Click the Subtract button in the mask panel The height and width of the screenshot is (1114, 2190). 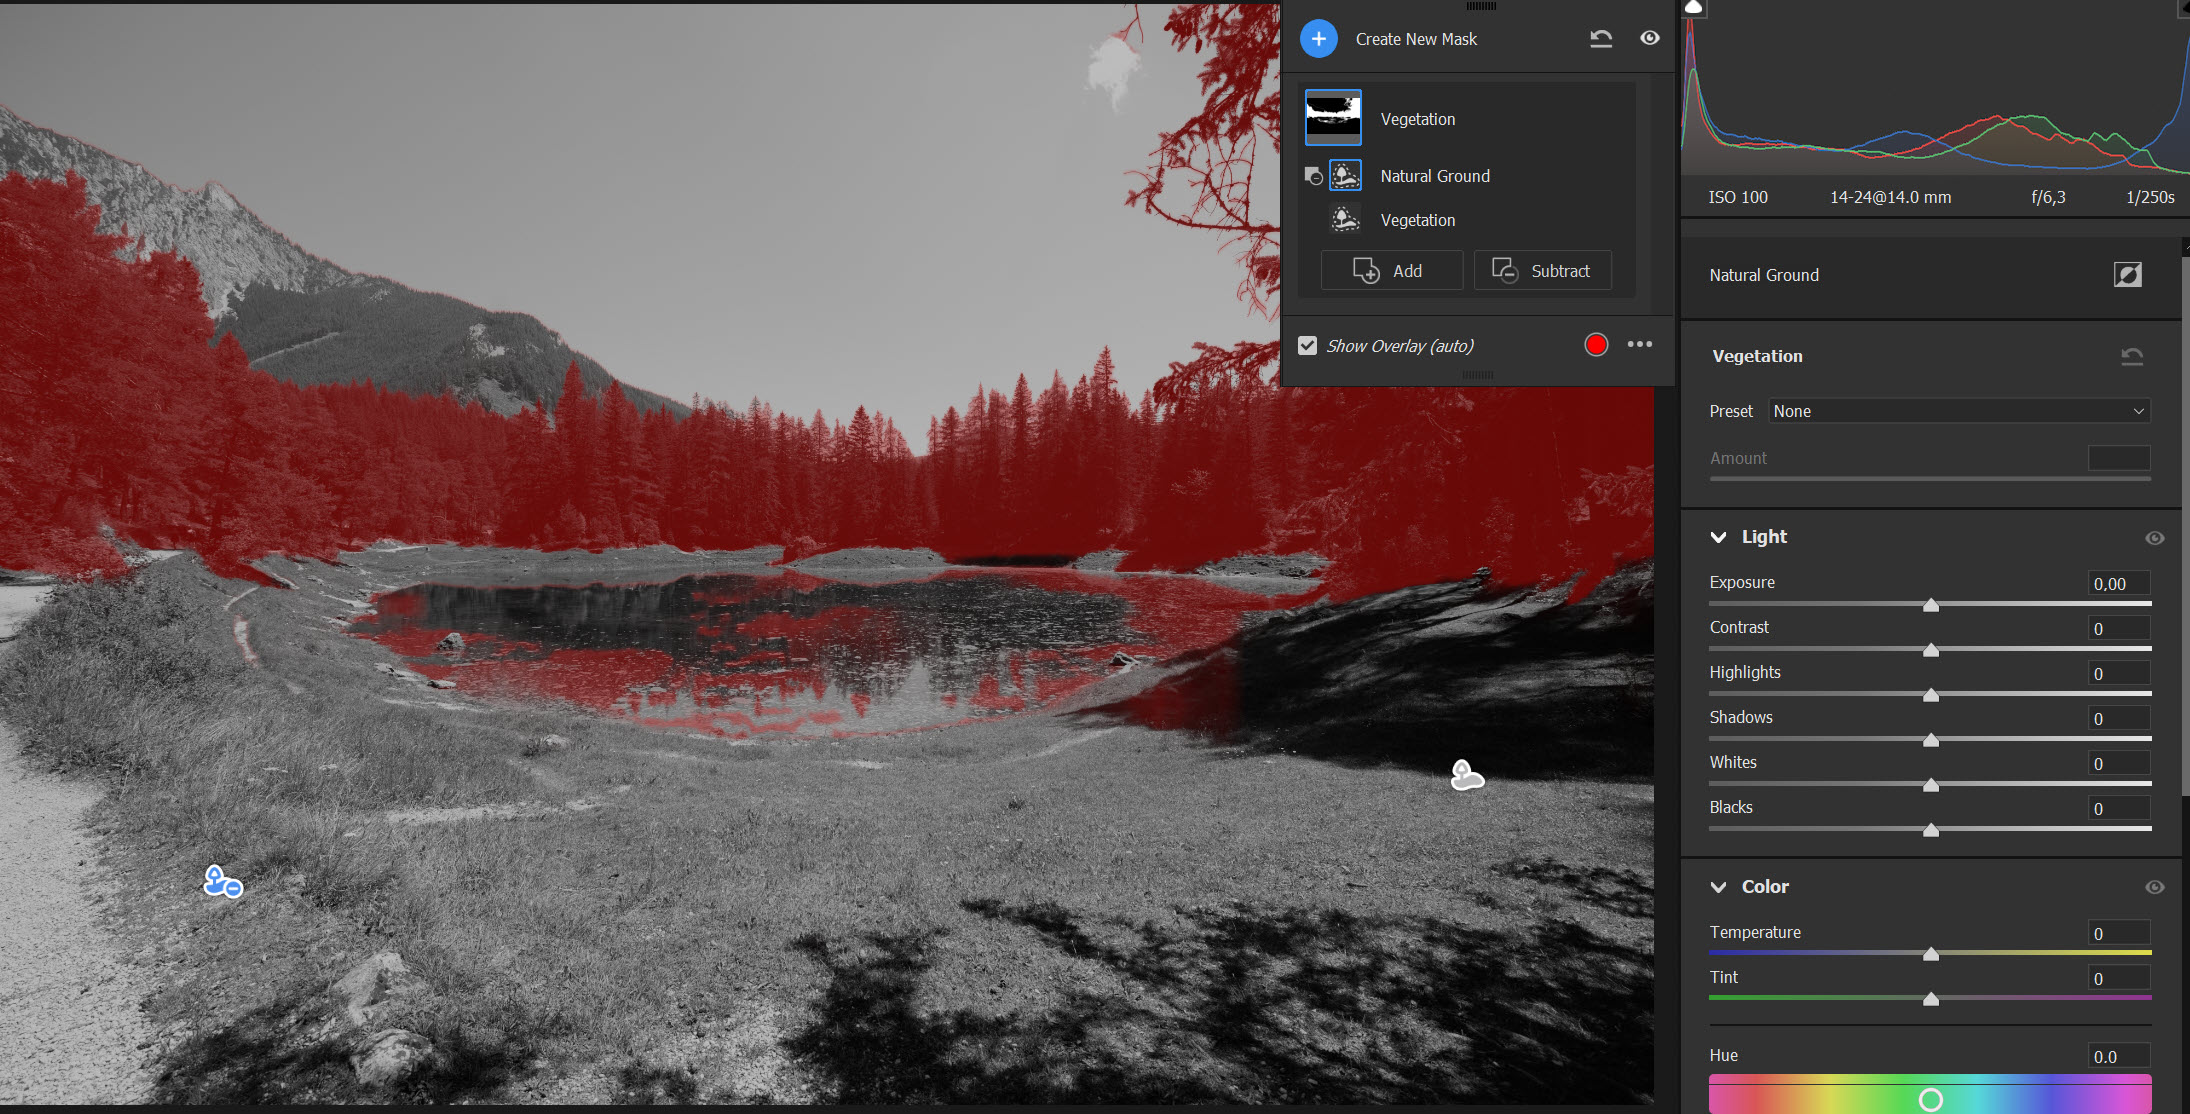(1542, 270)
